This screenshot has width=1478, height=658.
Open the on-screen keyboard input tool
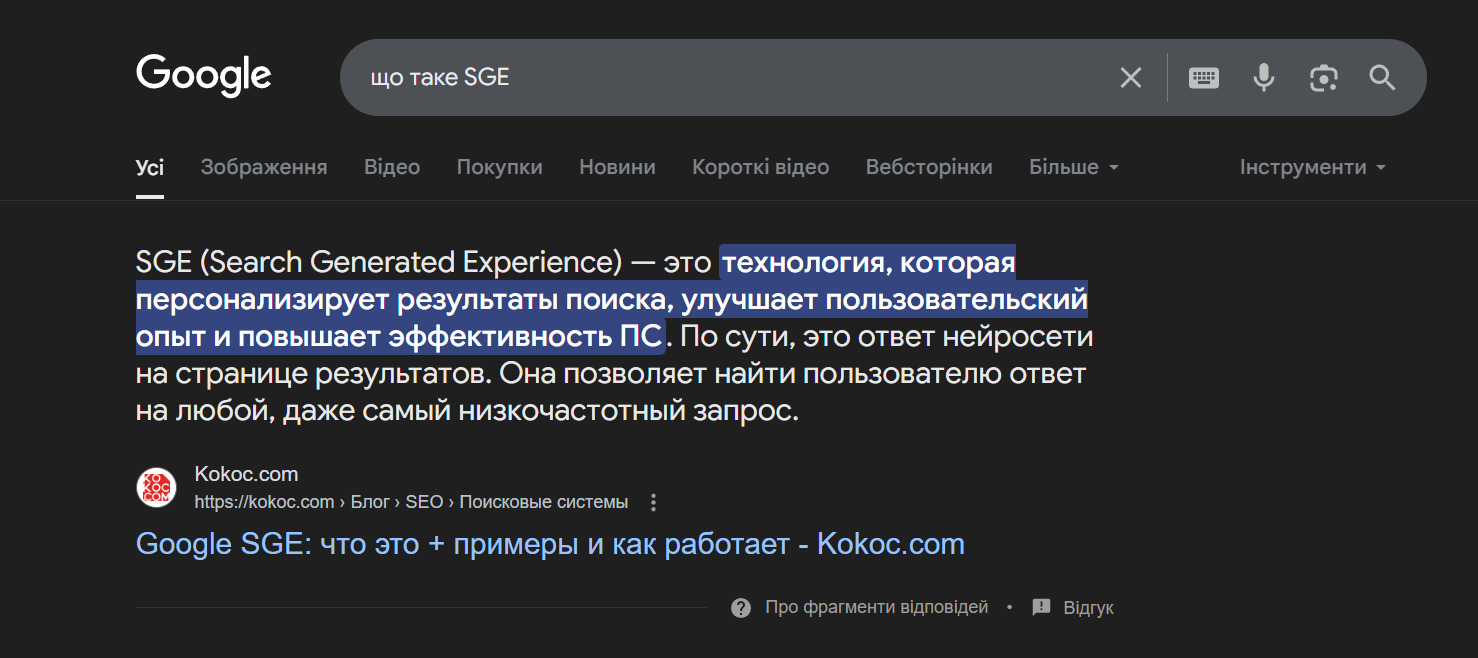click(x=1204, y=78)
